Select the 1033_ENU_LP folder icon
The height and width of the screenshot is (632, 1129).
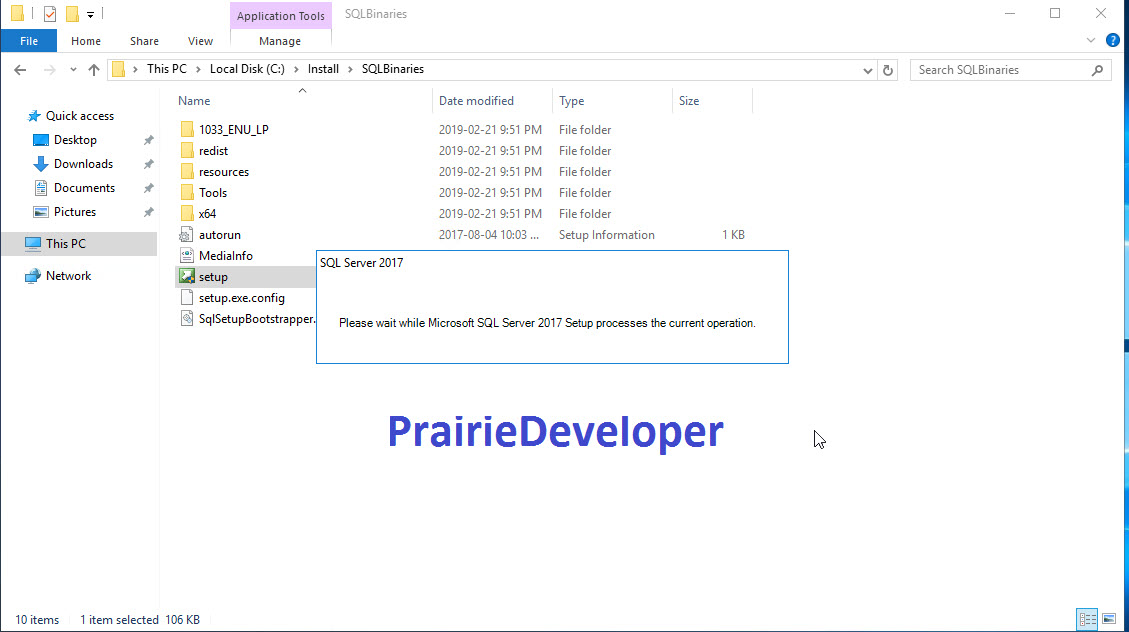pyautogui.click(x=187, y=130)
